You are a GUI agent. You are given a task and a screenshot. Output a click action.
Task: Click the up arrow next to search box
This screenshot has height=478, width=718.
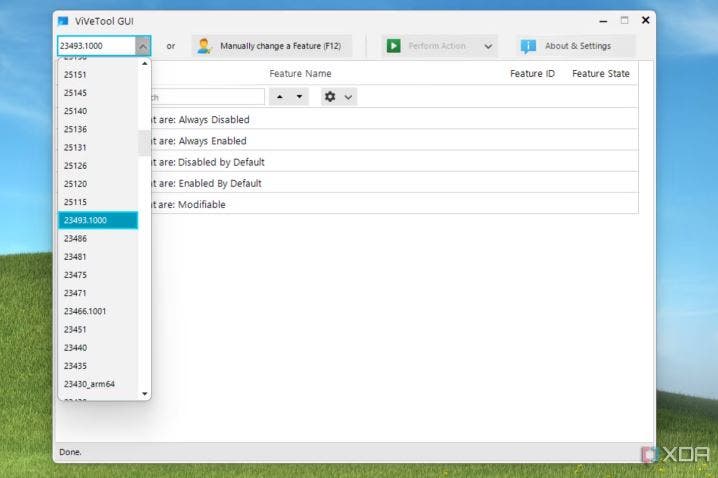tap(280, 97)
